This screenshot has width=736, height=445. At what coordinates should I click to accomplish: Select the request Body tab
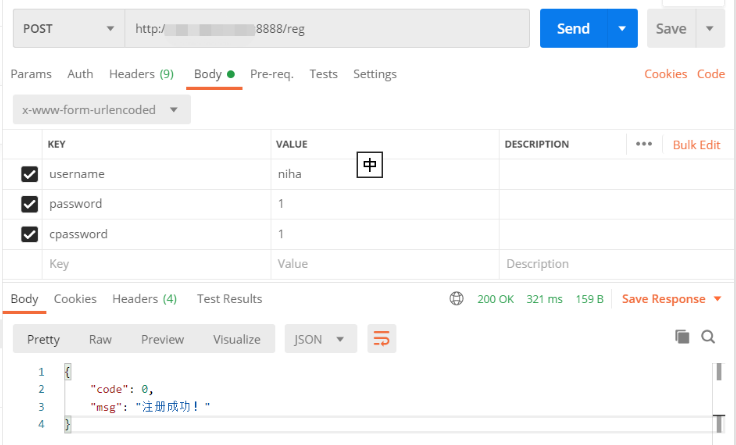point(214,74)
